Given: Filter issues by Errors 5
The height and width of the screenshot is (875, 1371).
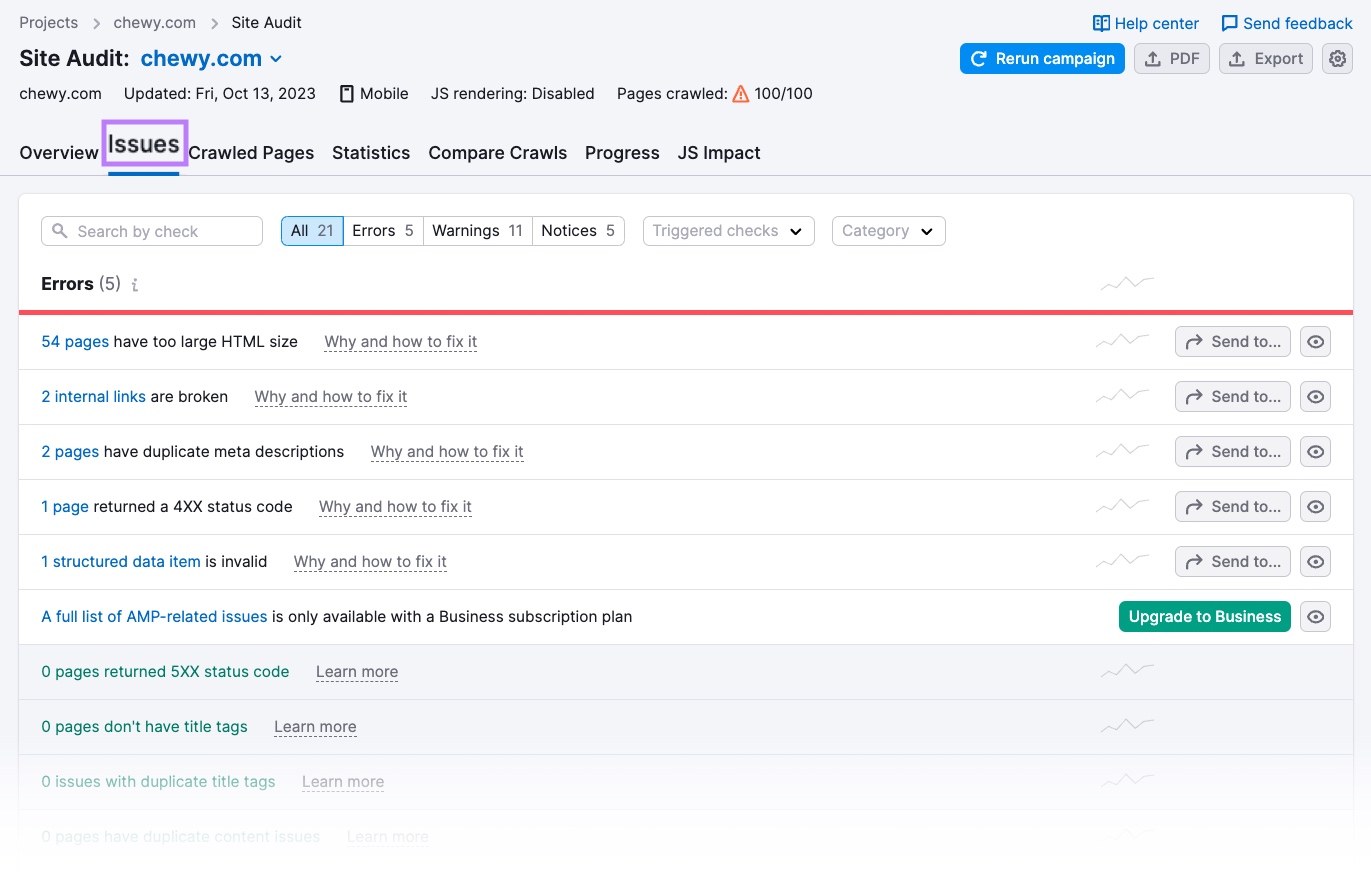Looking at the screenshot, I should [383, 231].
